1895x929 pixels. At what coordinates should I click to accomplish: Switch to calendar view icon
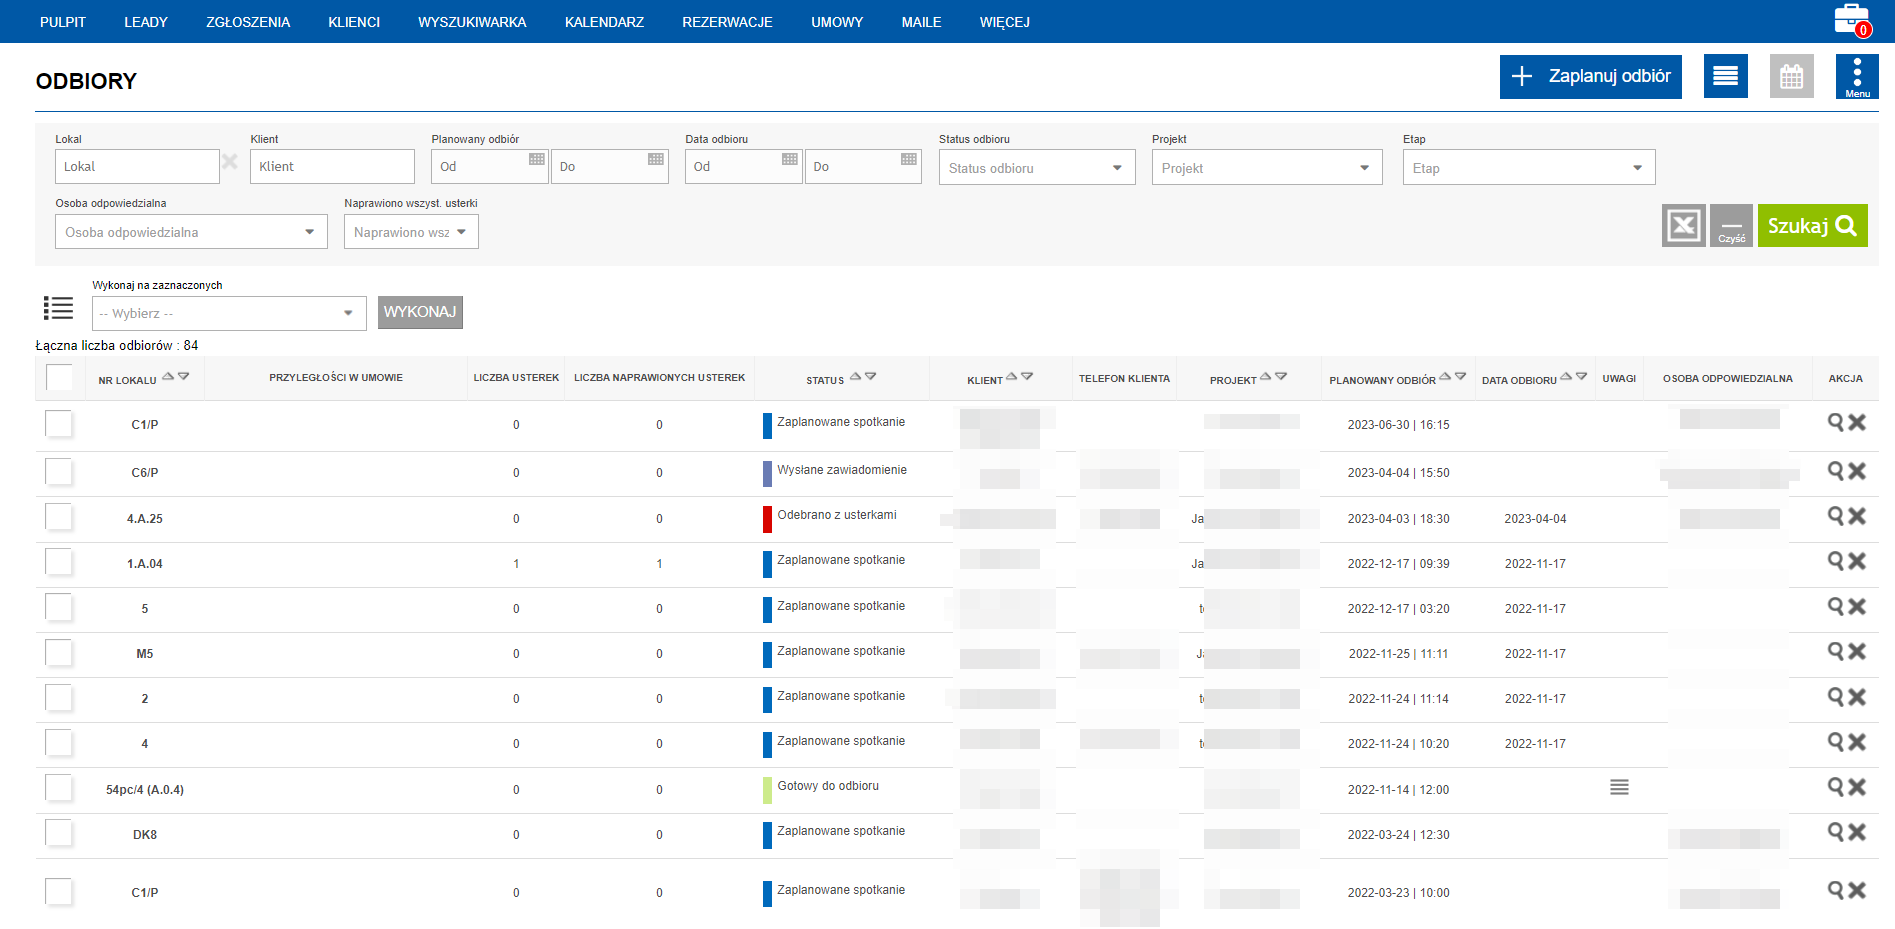tap(1791, 76)
